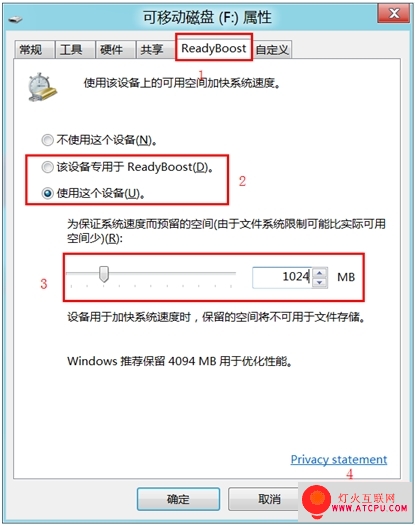The image size is (417, 527).
Task: Click the 确定 button
Action: tap(178, 499)
